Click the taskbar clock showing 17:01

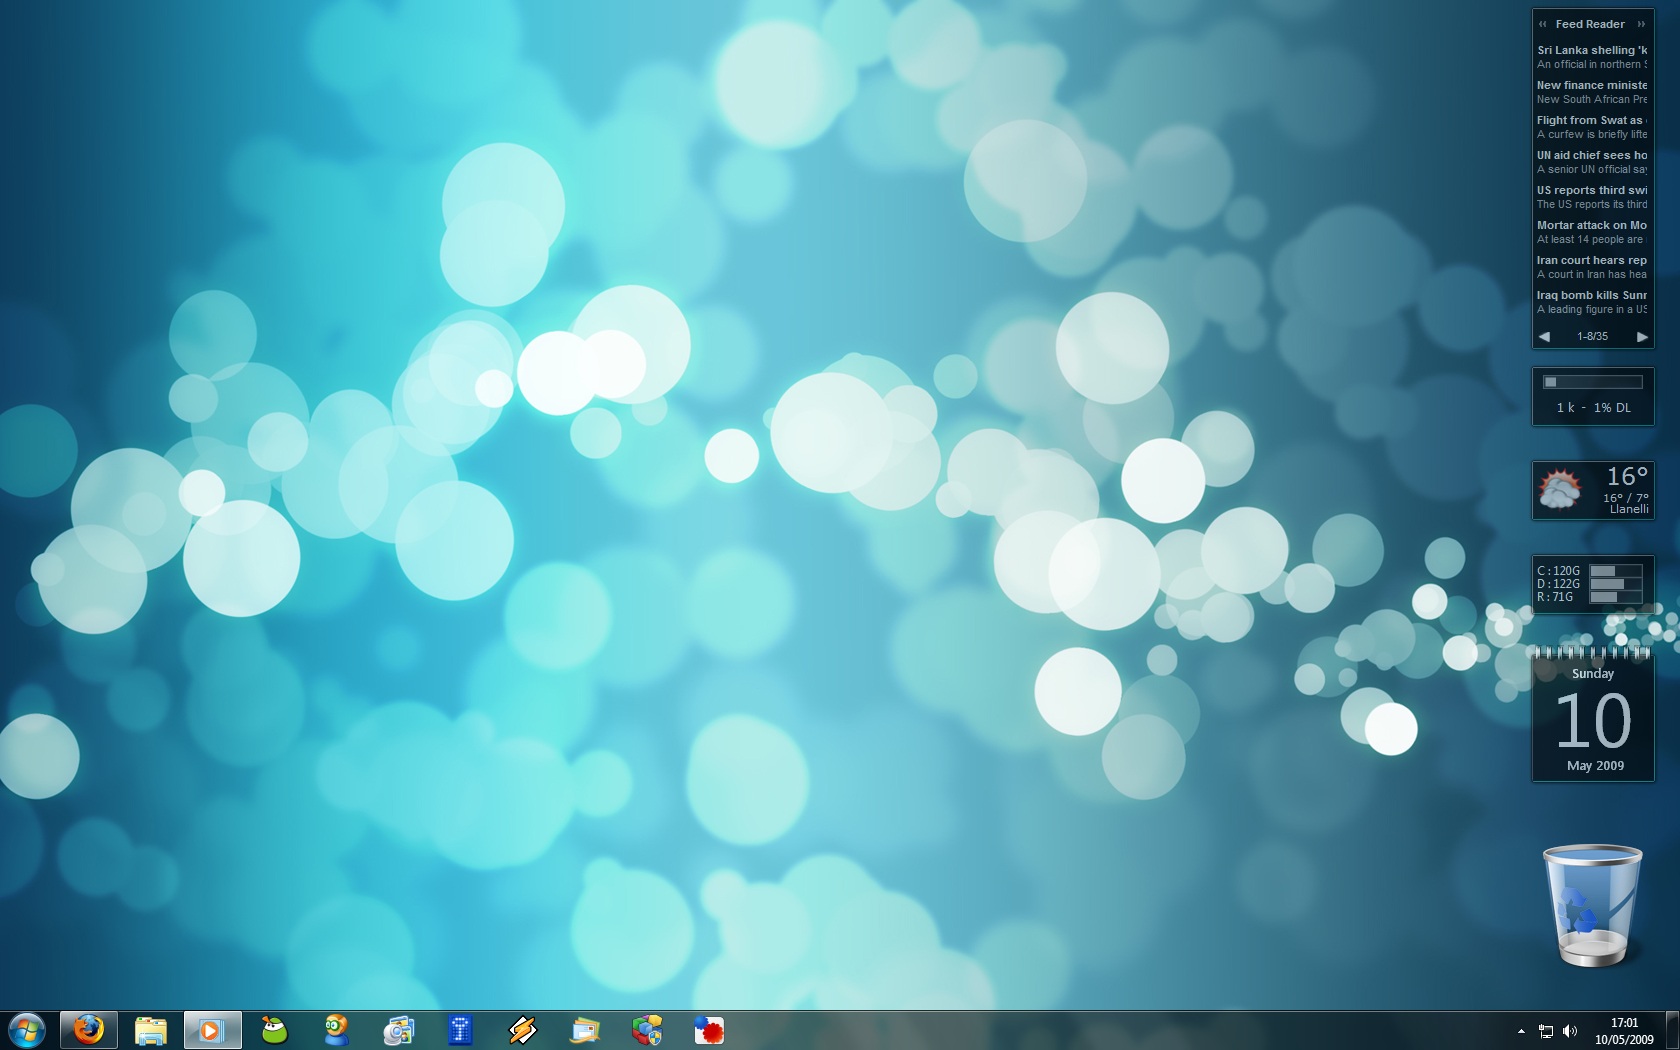[x=1624, y=1031]
